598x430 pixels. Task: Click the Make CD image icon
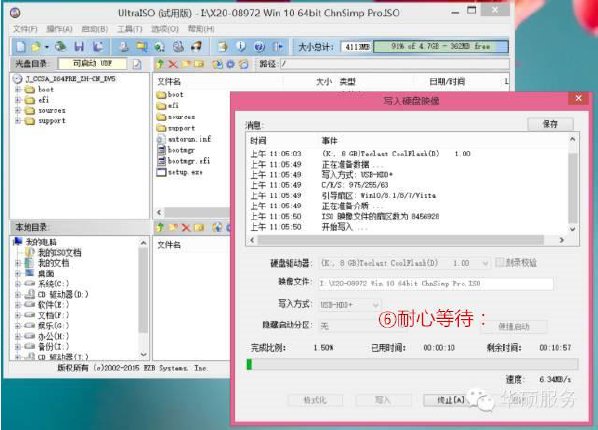123,47
